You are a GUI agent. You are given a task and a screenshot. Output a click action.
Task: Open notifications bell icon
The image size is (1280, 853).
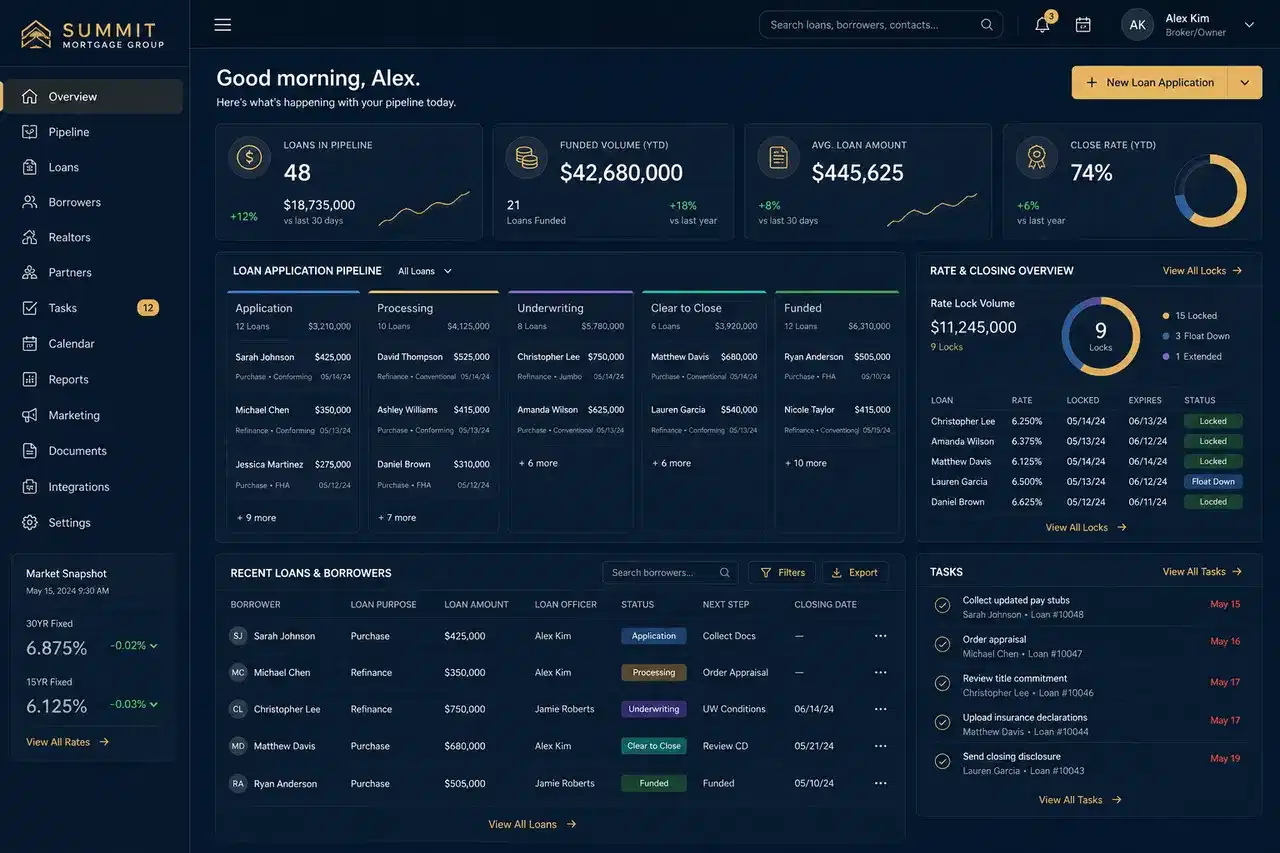pos(1042,25)
